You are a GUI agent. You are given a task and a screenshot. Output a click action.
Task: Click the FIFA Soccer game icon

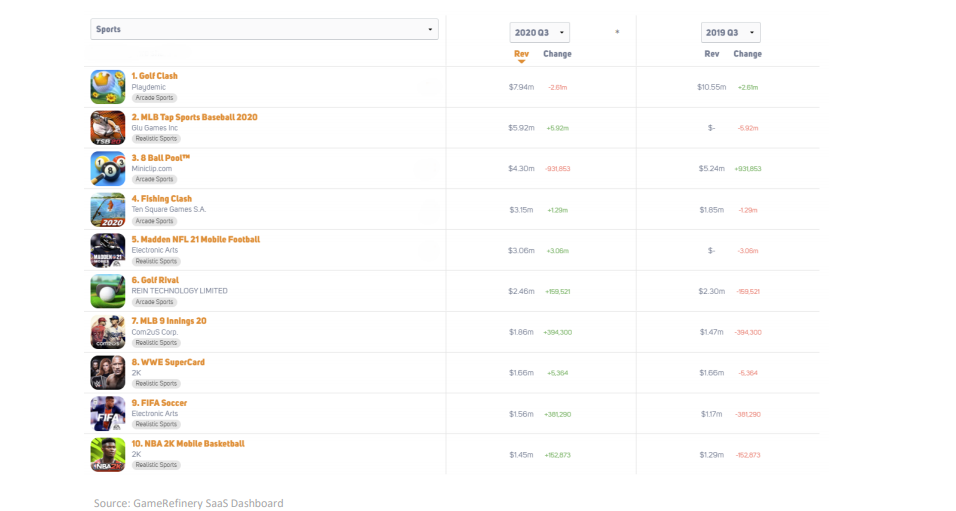click(x=108, y=414)
